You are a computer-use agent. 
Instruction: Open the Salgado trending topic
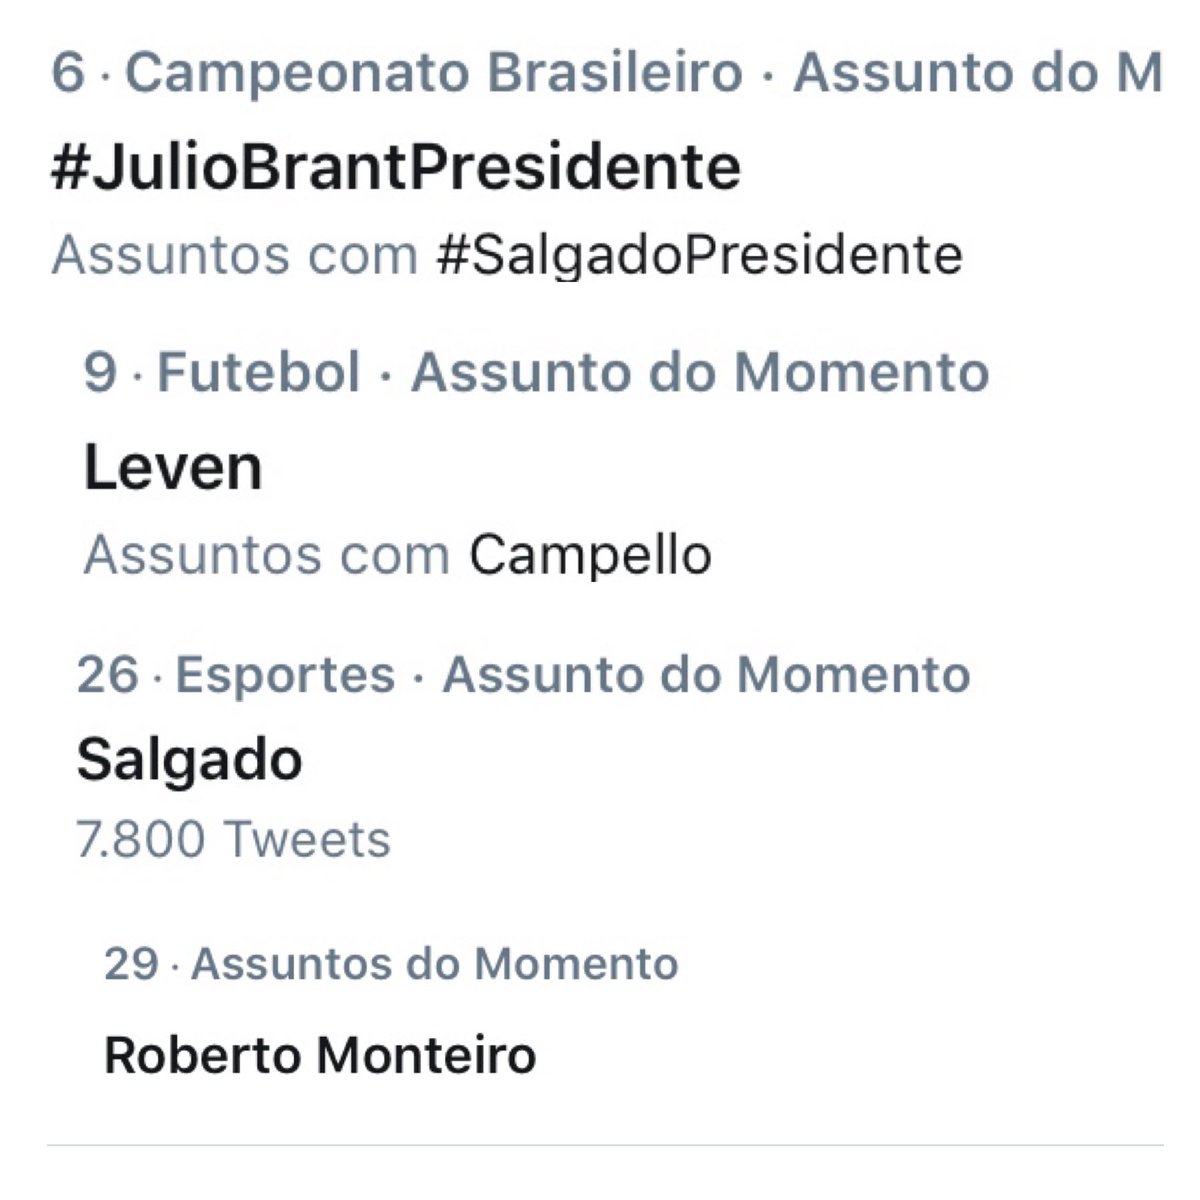click(x=189, y=759)
